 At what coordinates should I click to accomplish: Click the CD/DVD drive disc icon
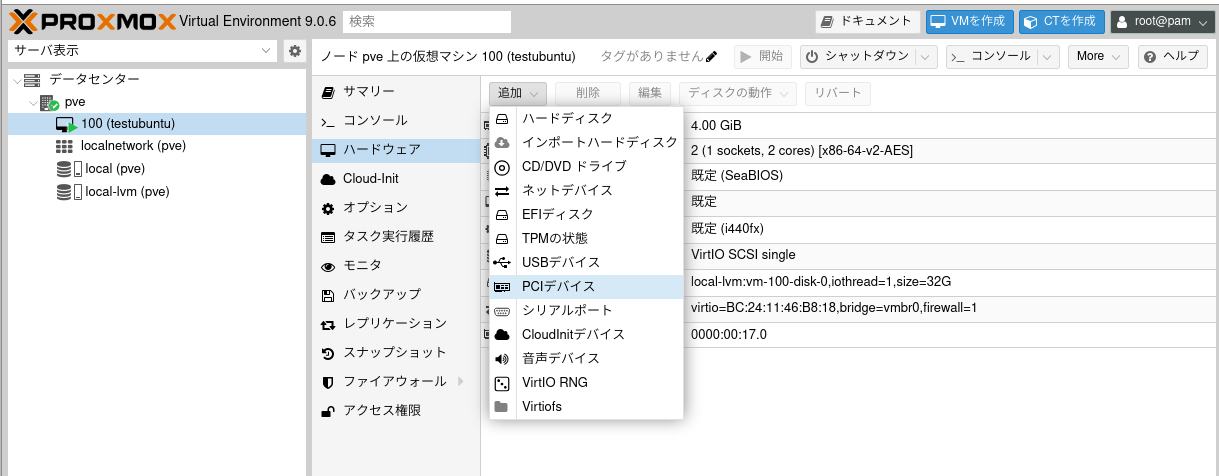(x=502, y=166)
